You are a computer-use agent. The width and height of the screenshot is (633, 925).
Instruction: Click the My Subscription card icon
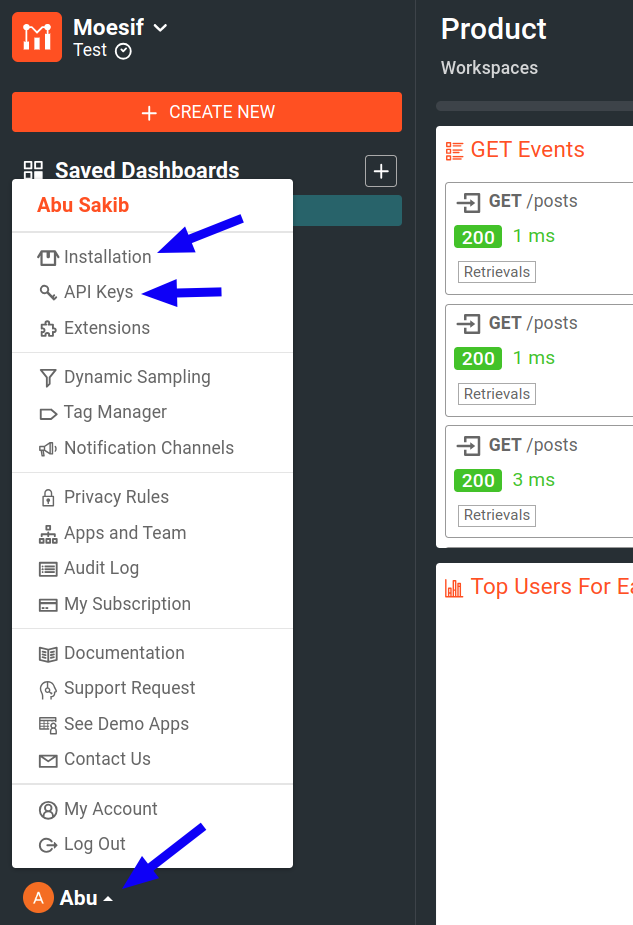(x=48, y=605)
